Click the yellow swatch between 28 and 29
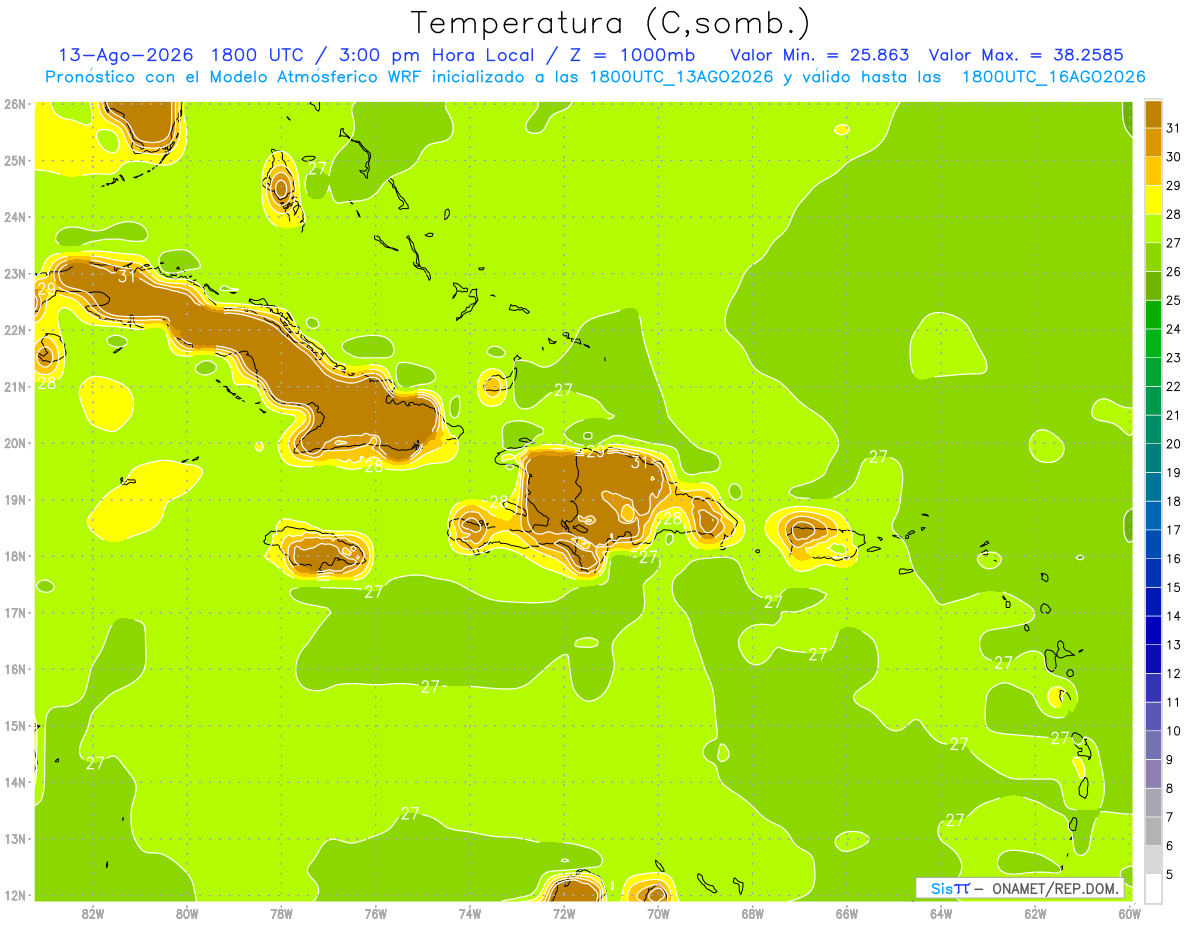This screenshot has width=1200, height=927. pos(1153,199)
